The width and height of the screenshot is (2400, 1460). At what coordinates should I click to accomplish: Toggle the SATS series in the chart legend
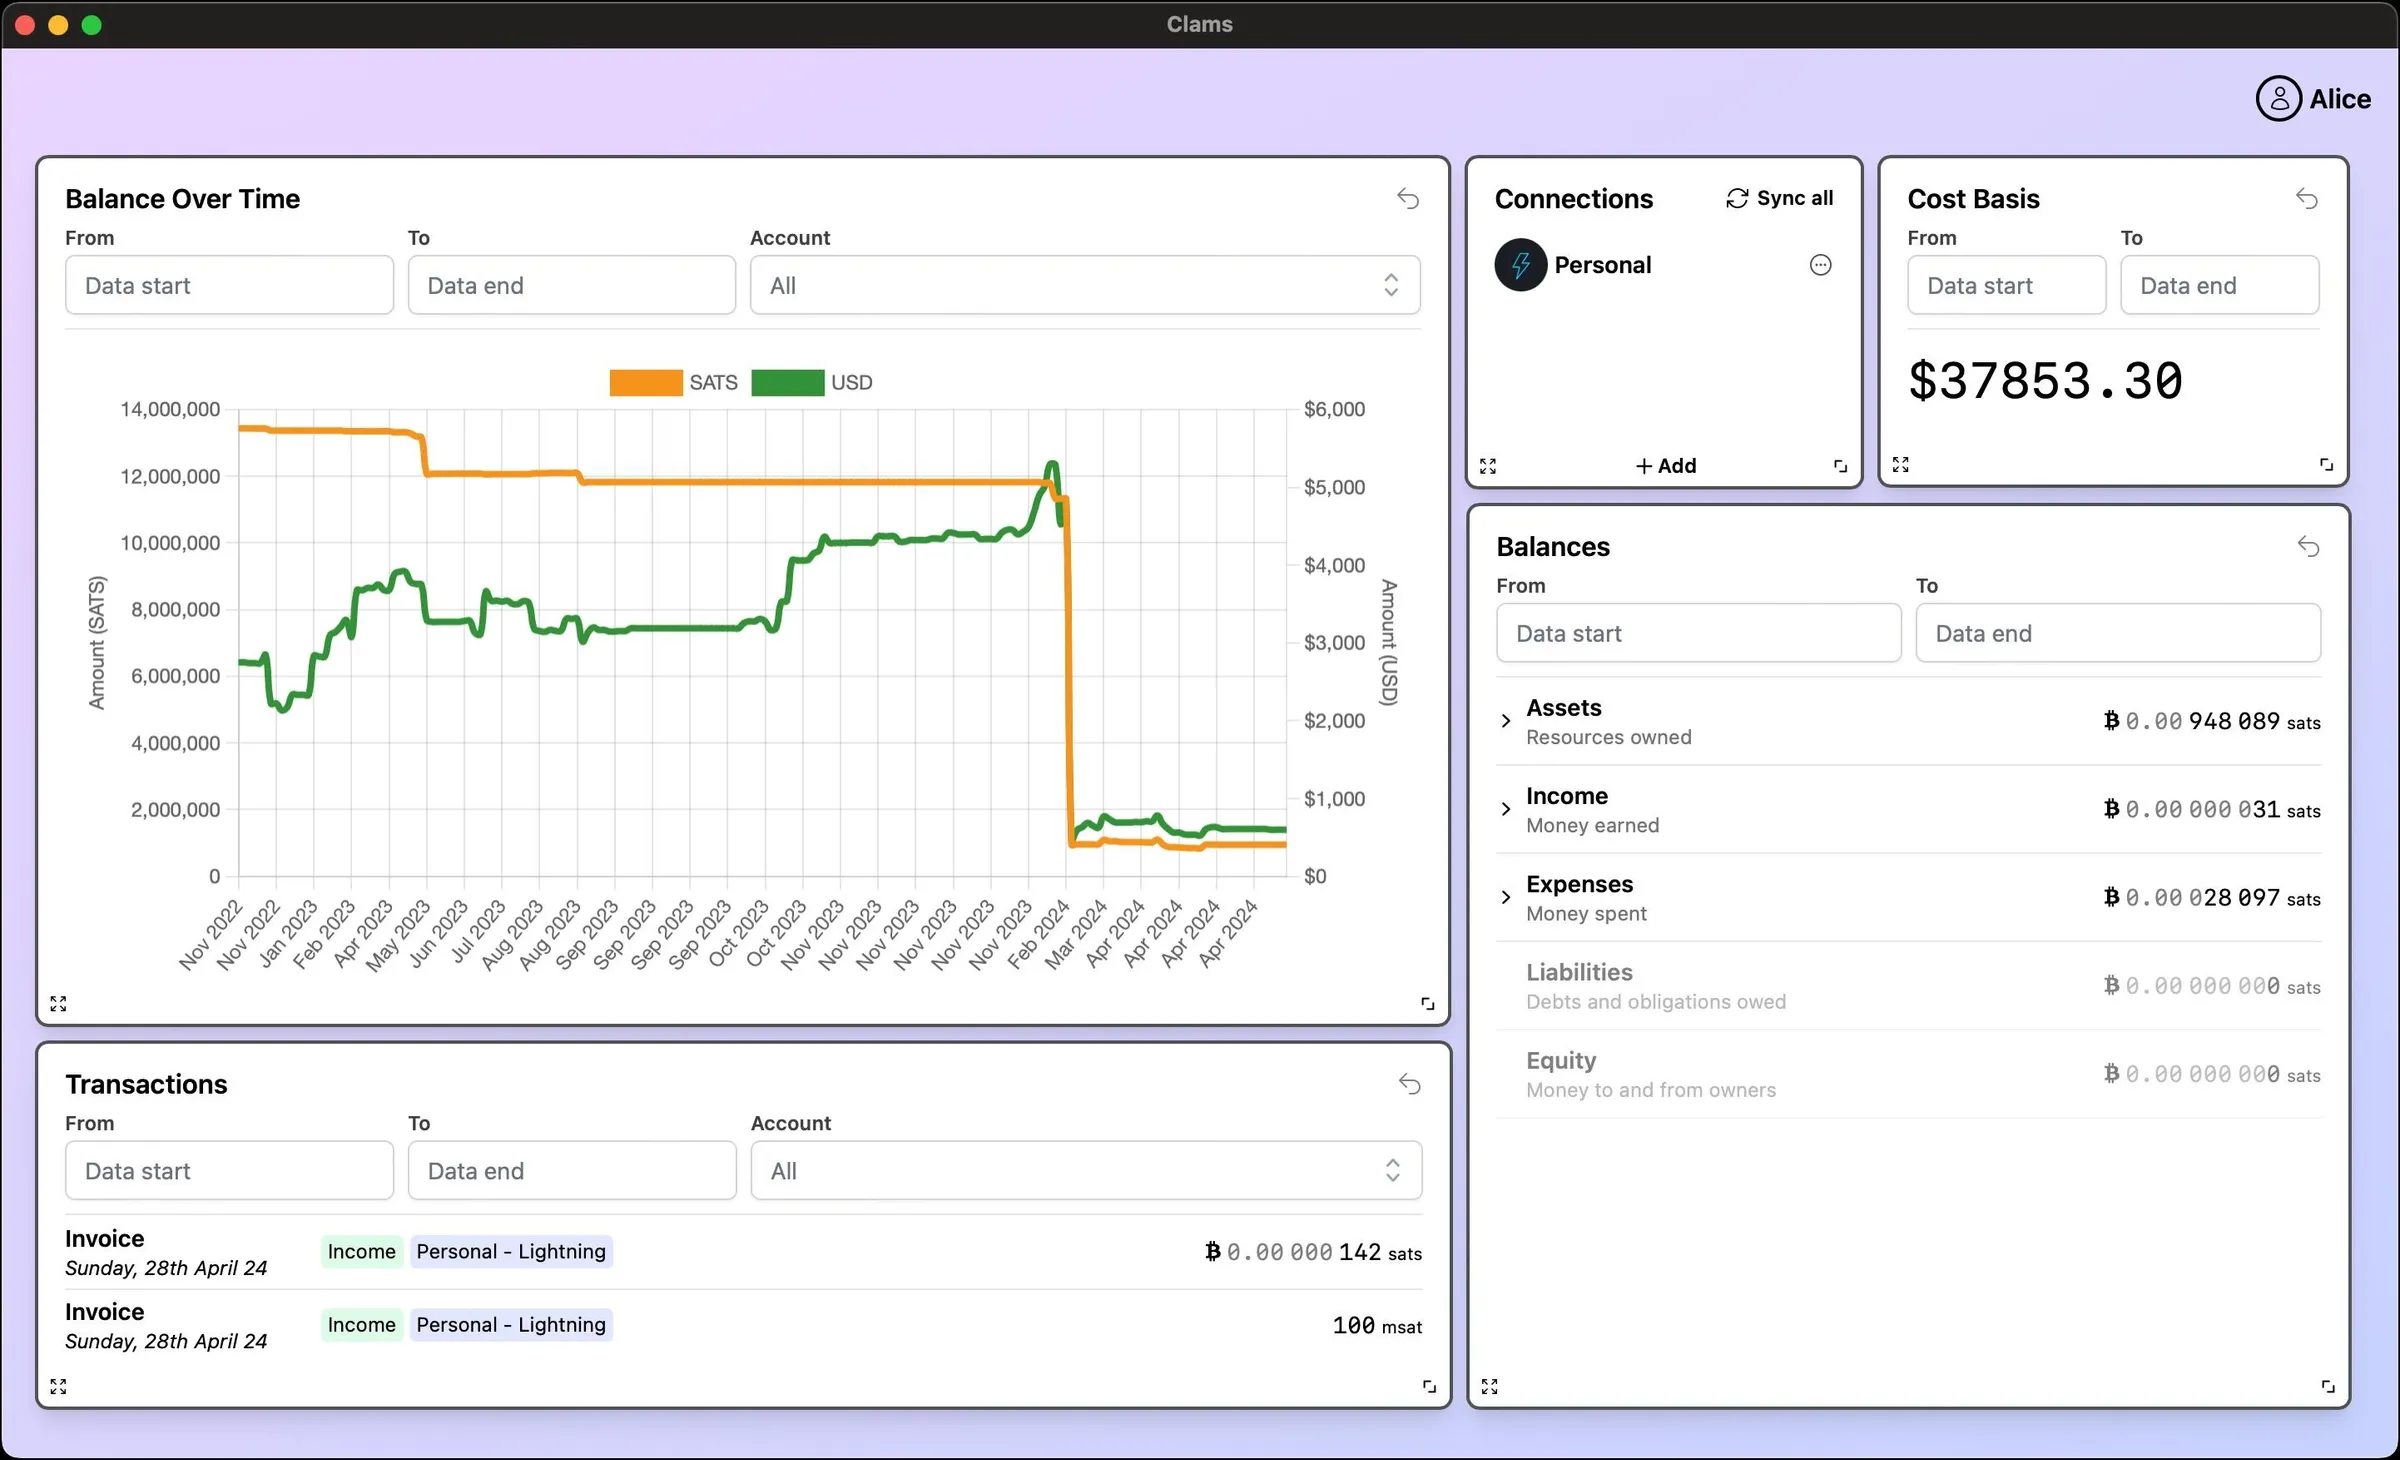tap(672, 382)
